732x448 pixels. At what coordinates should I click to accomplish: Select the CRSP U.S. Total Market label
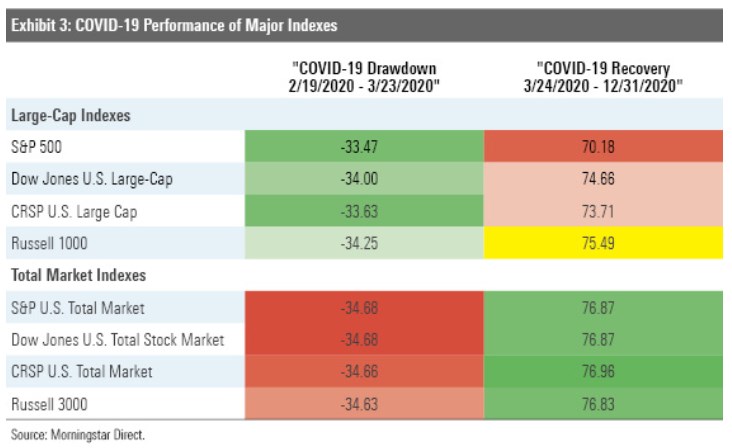coord(82,372)
